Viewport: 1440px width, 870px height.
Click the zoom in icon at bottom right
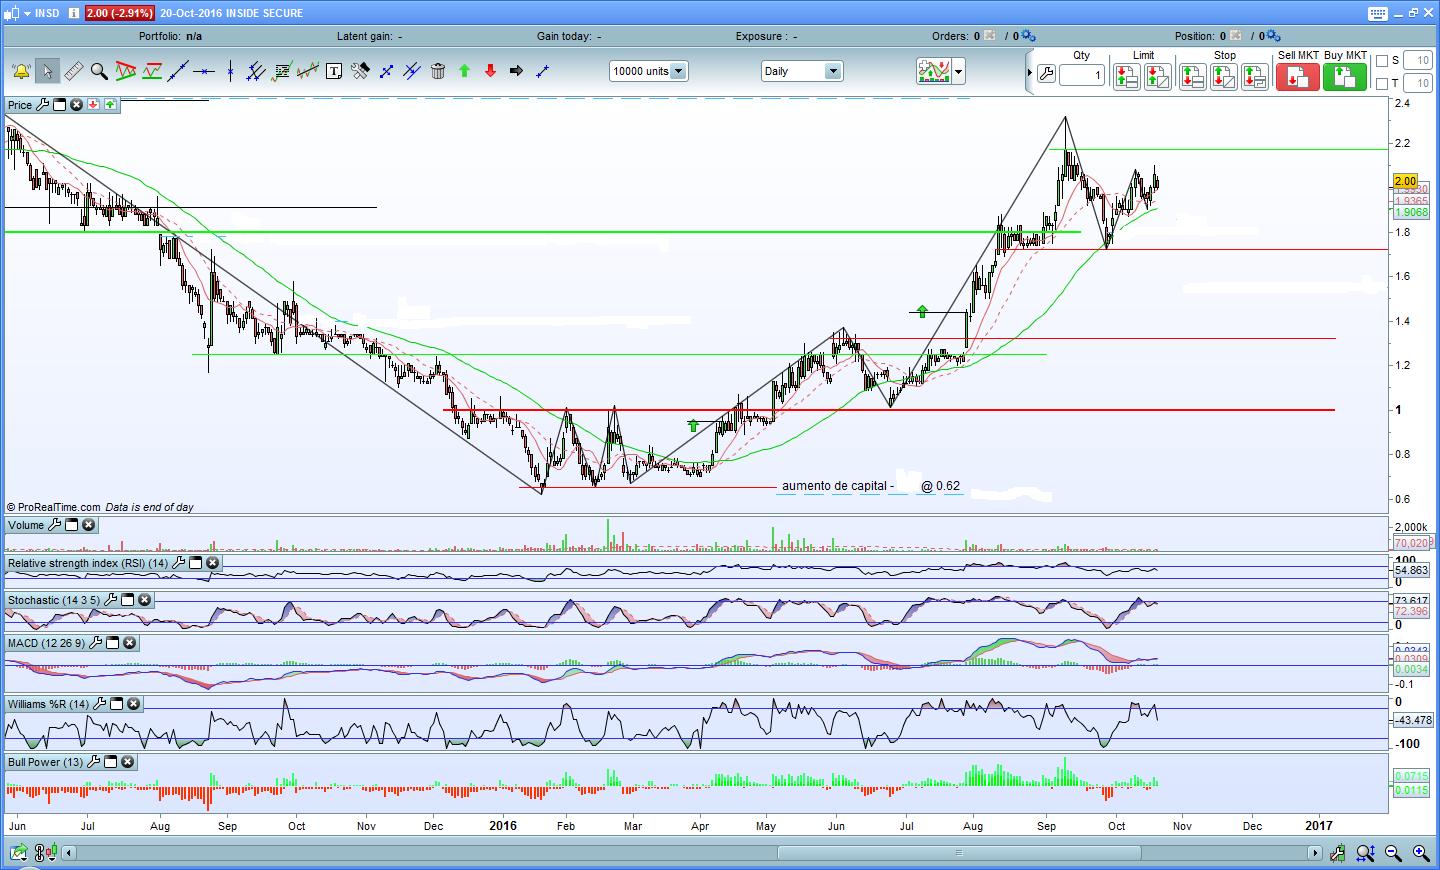click(x=1420, y=853)
